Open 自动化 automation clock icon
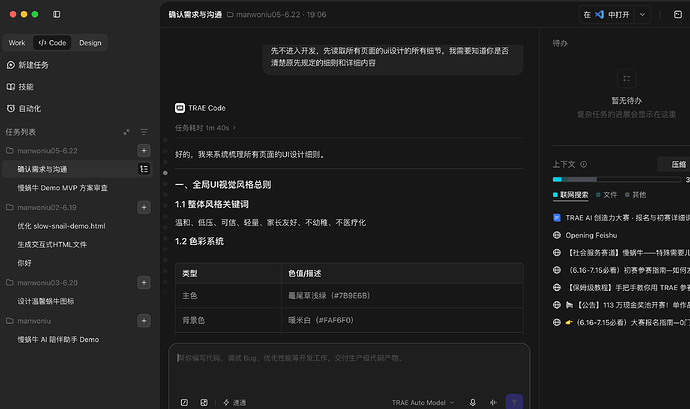The image size is (690, 409). [11, 108]
